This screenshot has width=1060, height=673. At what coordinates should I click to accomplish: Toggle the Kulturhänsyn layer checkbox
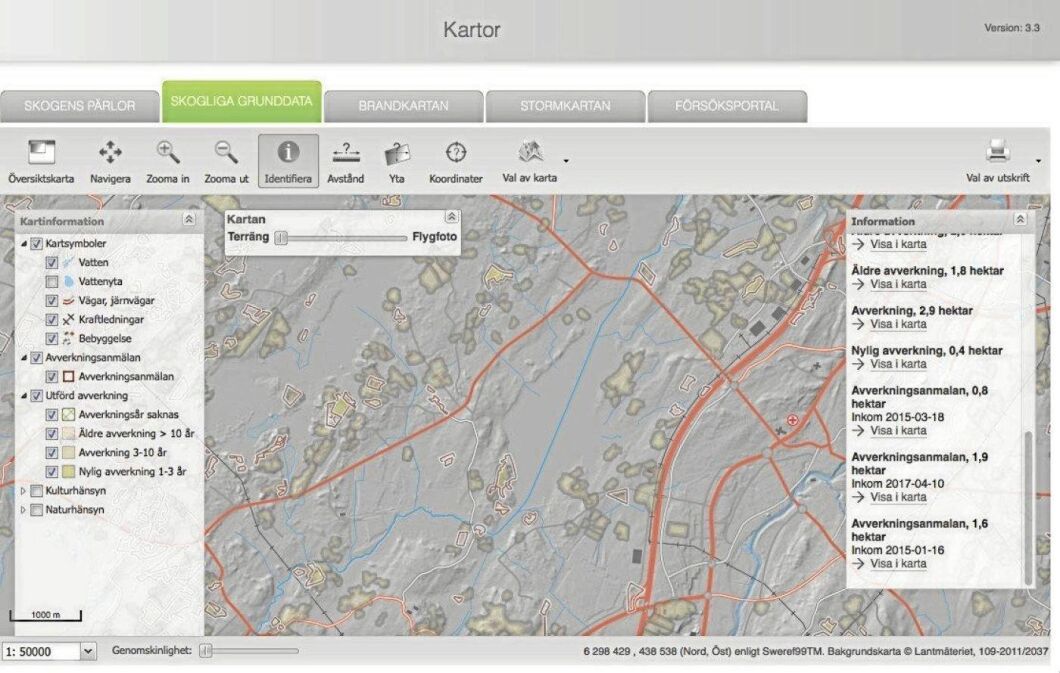37,491
